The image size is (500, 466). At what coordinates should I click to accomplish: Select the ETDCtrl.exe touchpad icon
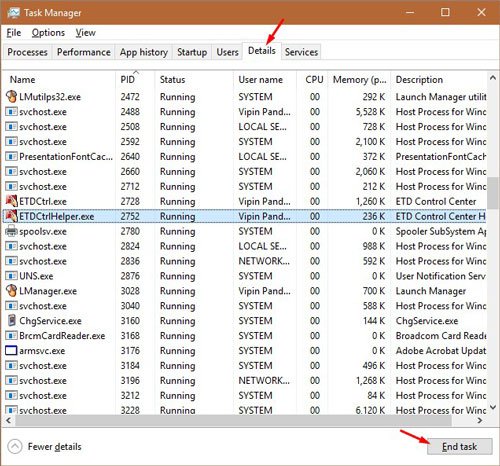[11, 201]
